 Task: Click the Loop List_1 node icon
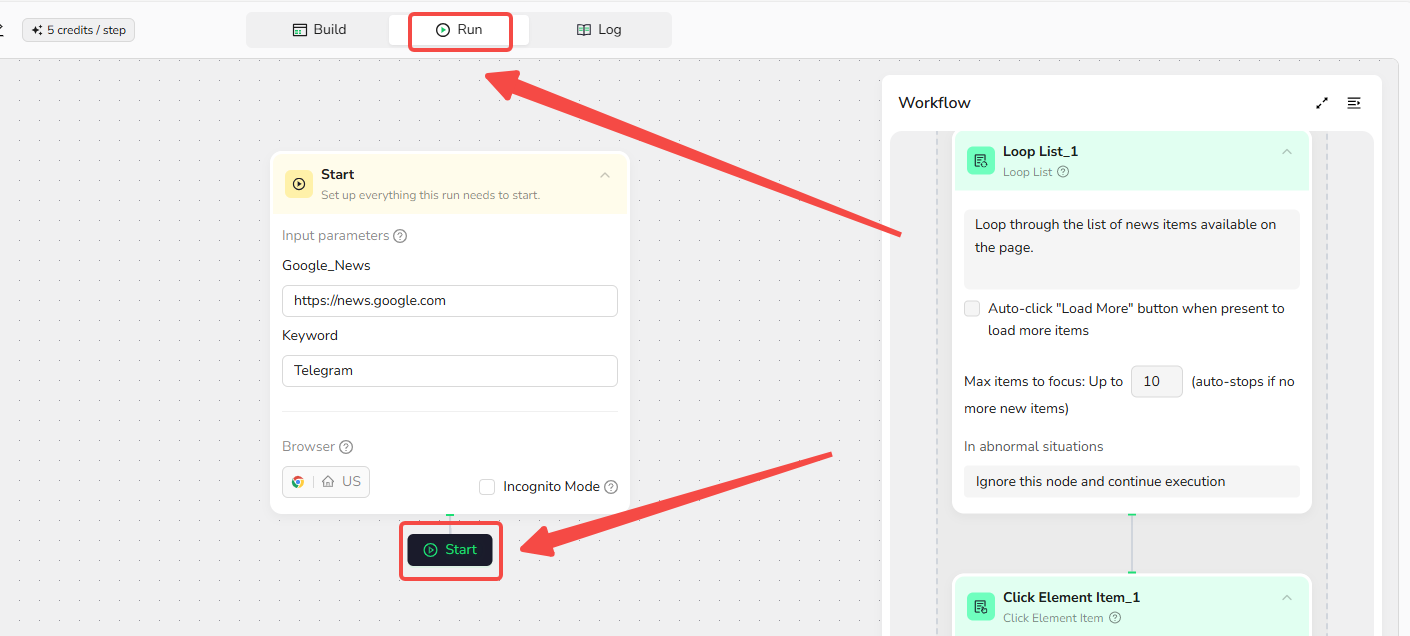[980, 160]
